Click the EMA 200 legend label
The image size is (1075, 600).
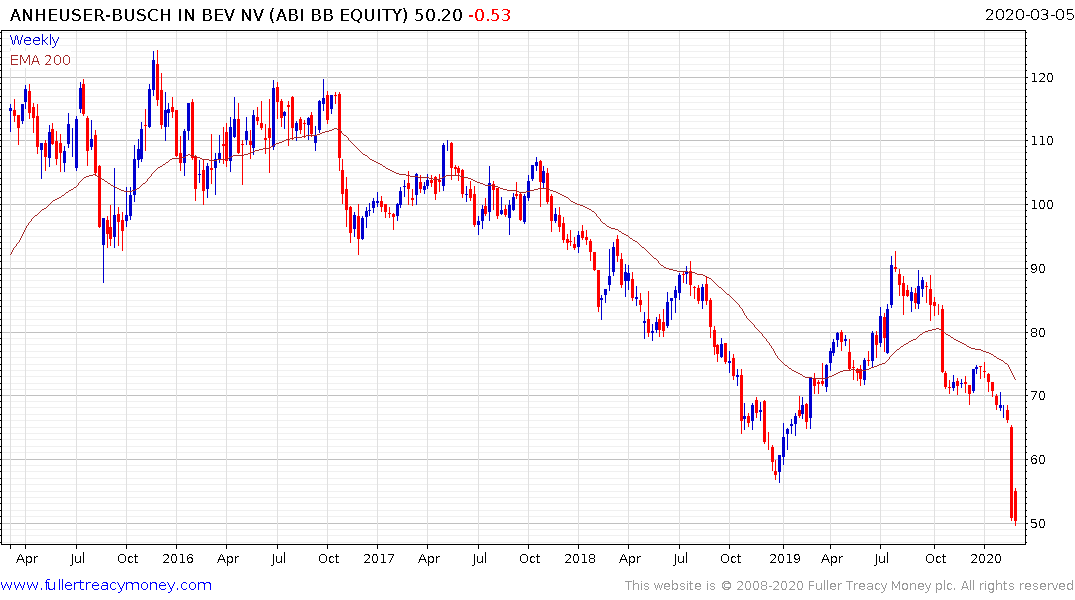[40, 60]
